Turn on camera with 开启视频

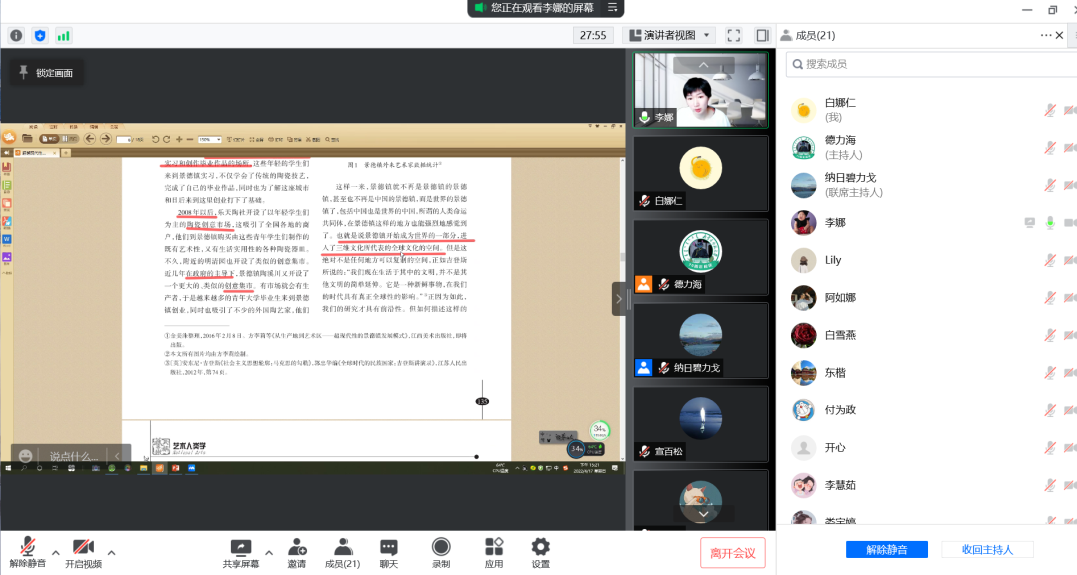click(83, 552)
